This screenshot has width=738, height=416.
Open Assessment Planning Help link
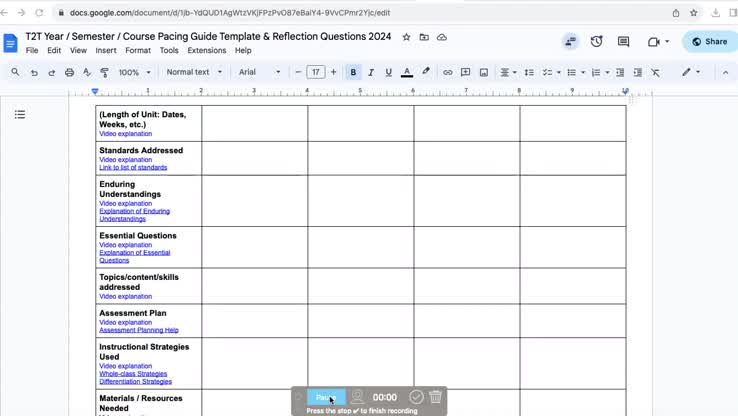139,330
